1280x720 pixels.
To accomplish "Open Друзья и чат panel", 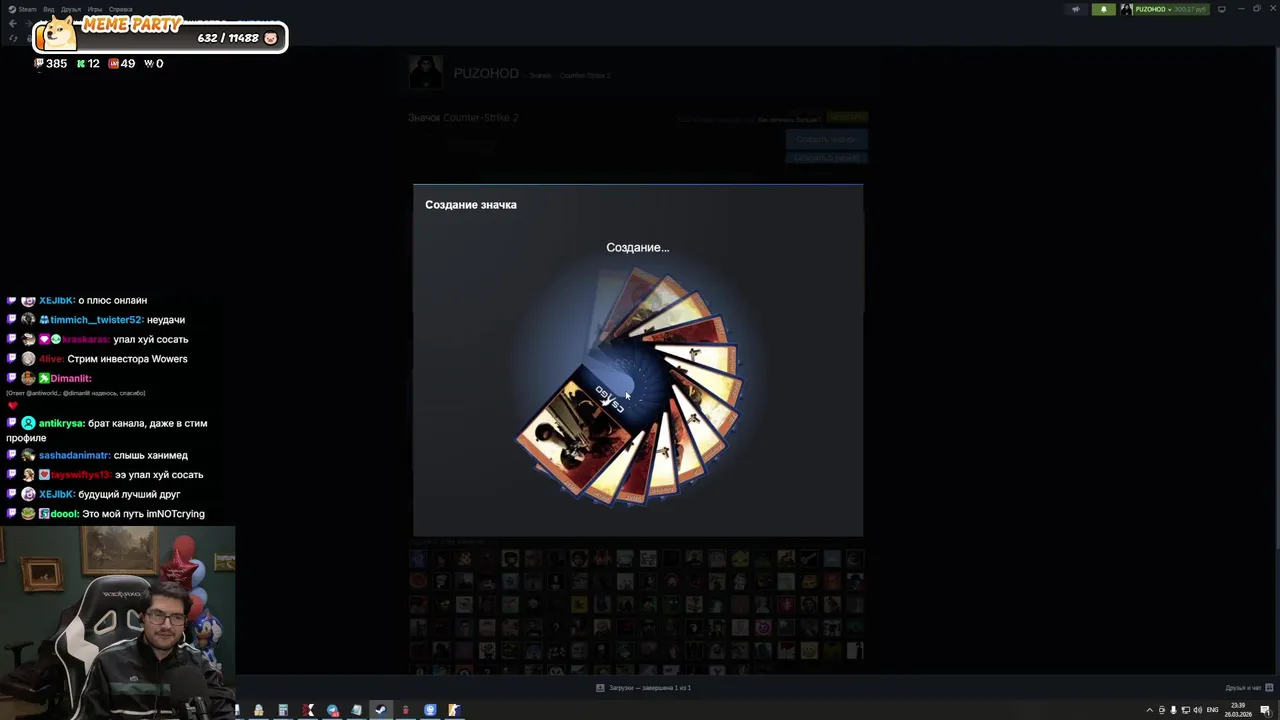I will point(1250,688).
